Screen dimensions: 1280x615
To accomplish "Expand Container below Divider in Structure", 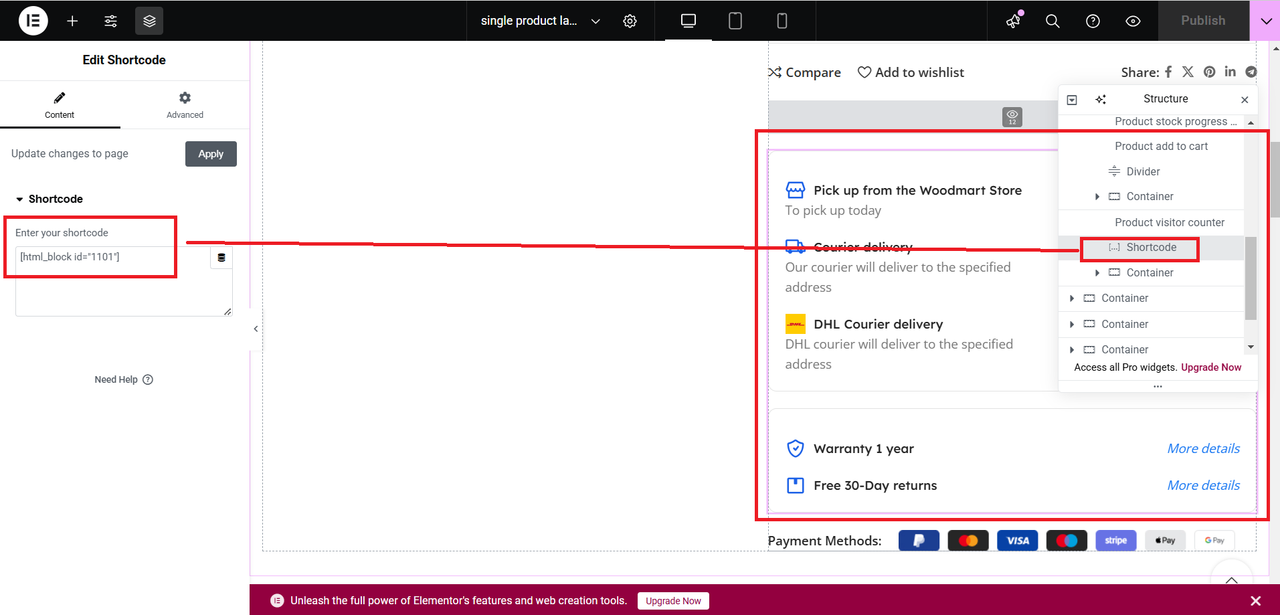I will click(1097, 197).
